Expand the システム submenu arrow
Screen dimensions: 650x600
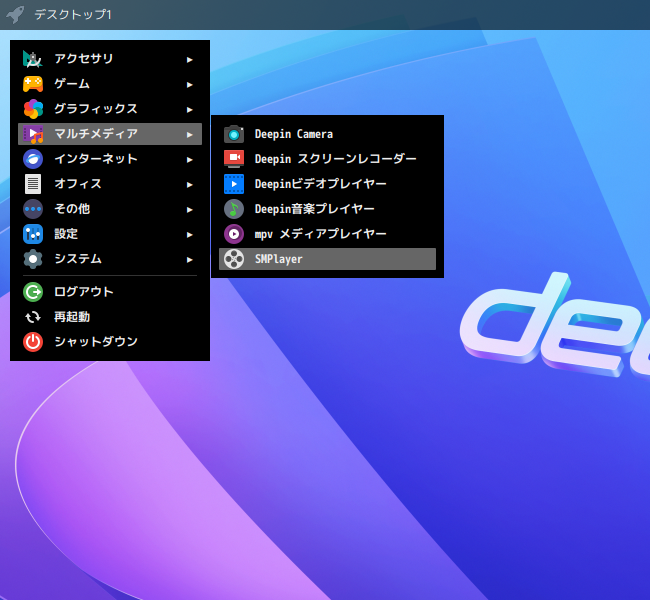[189, 260]
